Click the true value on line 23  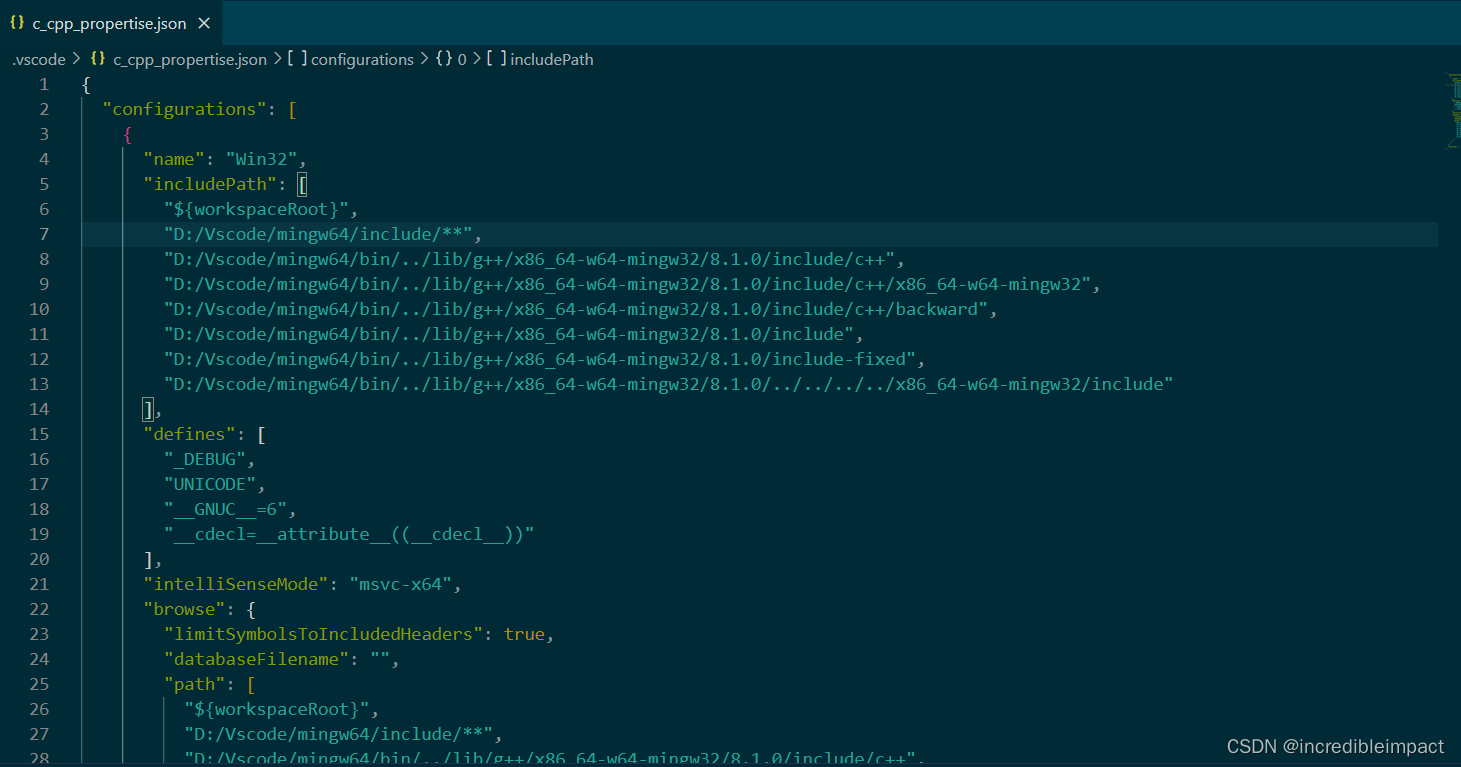click(x=524, y=634)
